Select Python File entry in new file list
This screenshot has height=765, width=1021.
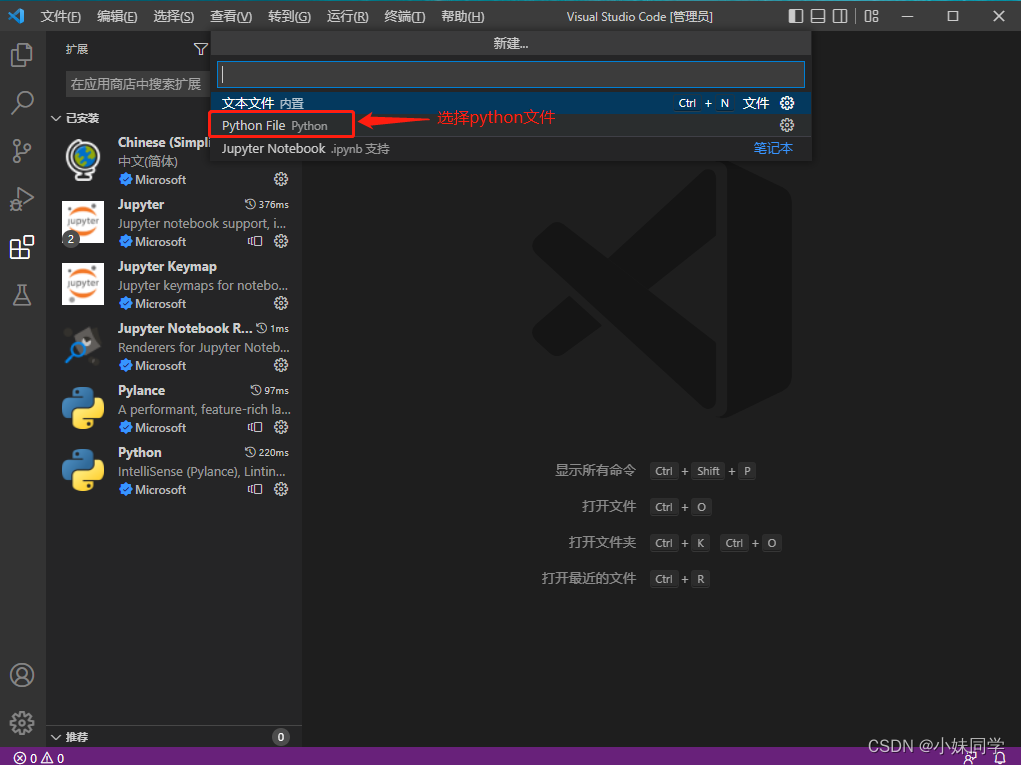point(510,125)
